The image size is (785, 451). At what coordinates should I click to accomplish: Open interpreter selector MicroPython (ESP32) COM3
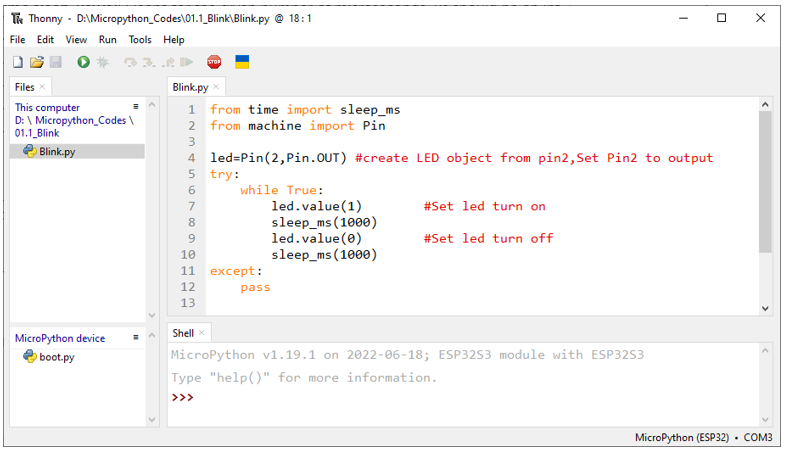pyautogui.click(x=703, y=437)
